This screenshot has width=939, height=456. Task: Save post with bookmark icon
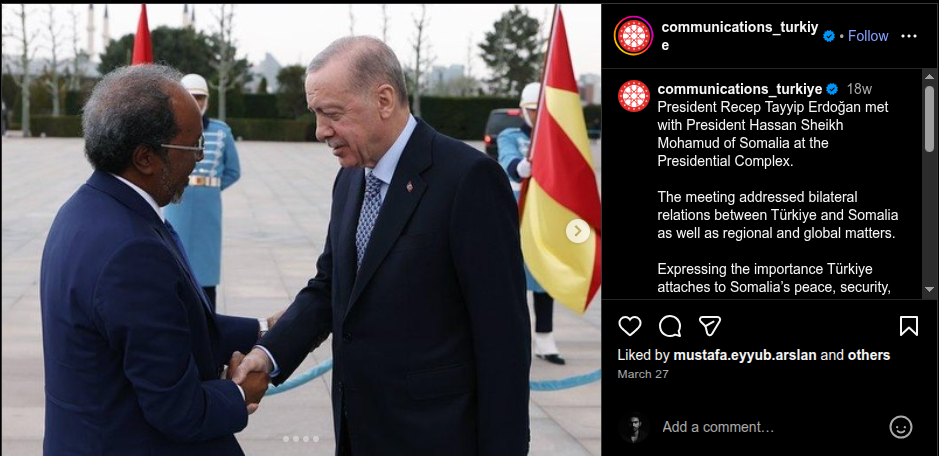click(x=908, y=326)
